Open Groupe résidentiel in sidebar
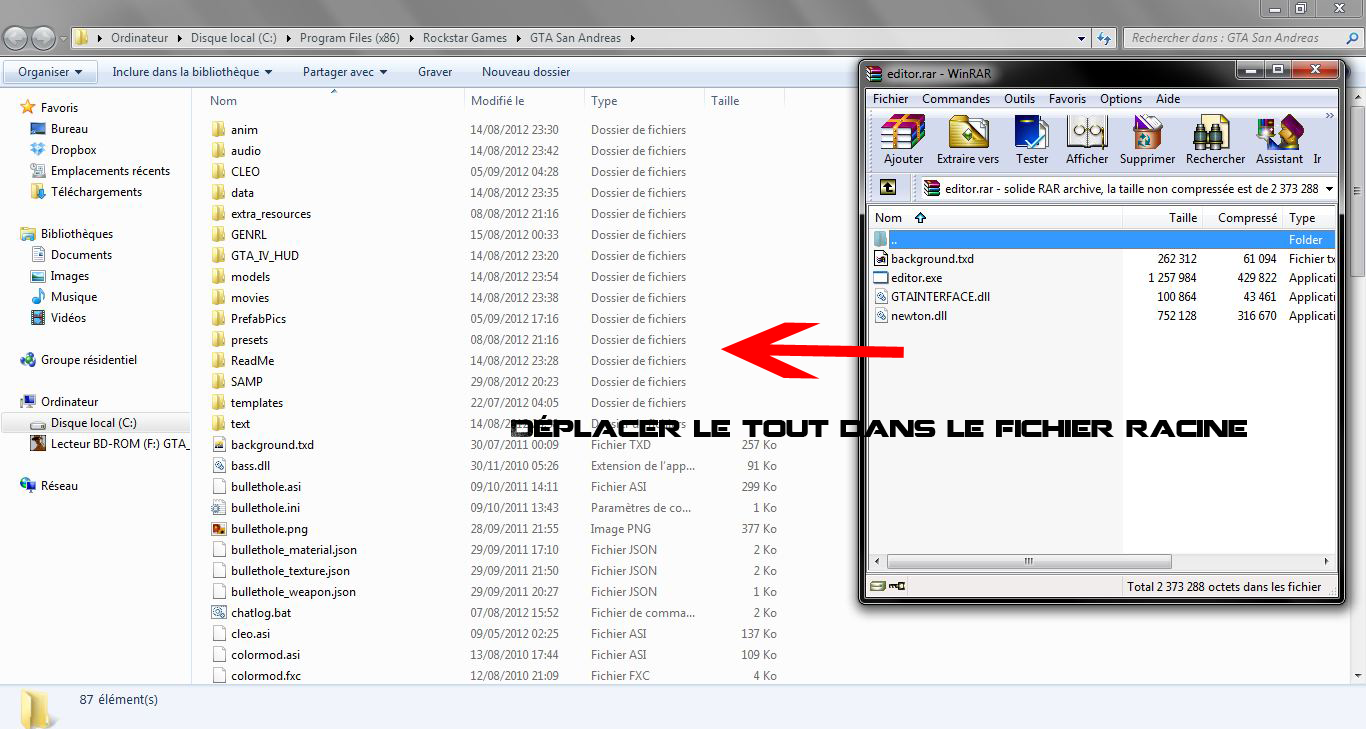1366x729 pixels. pyautogui.click(x=88, y=360)
